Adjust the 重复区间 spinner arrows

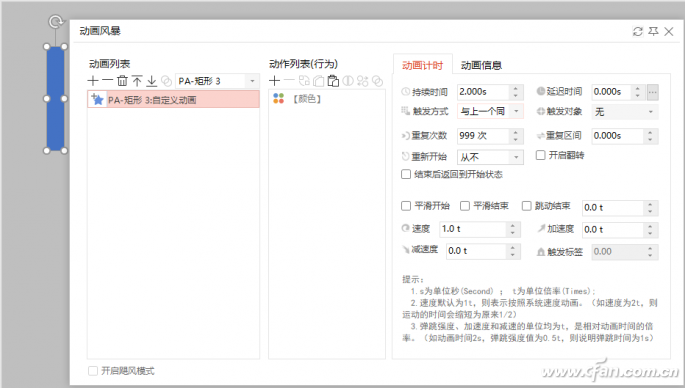[x=650, y=136]
